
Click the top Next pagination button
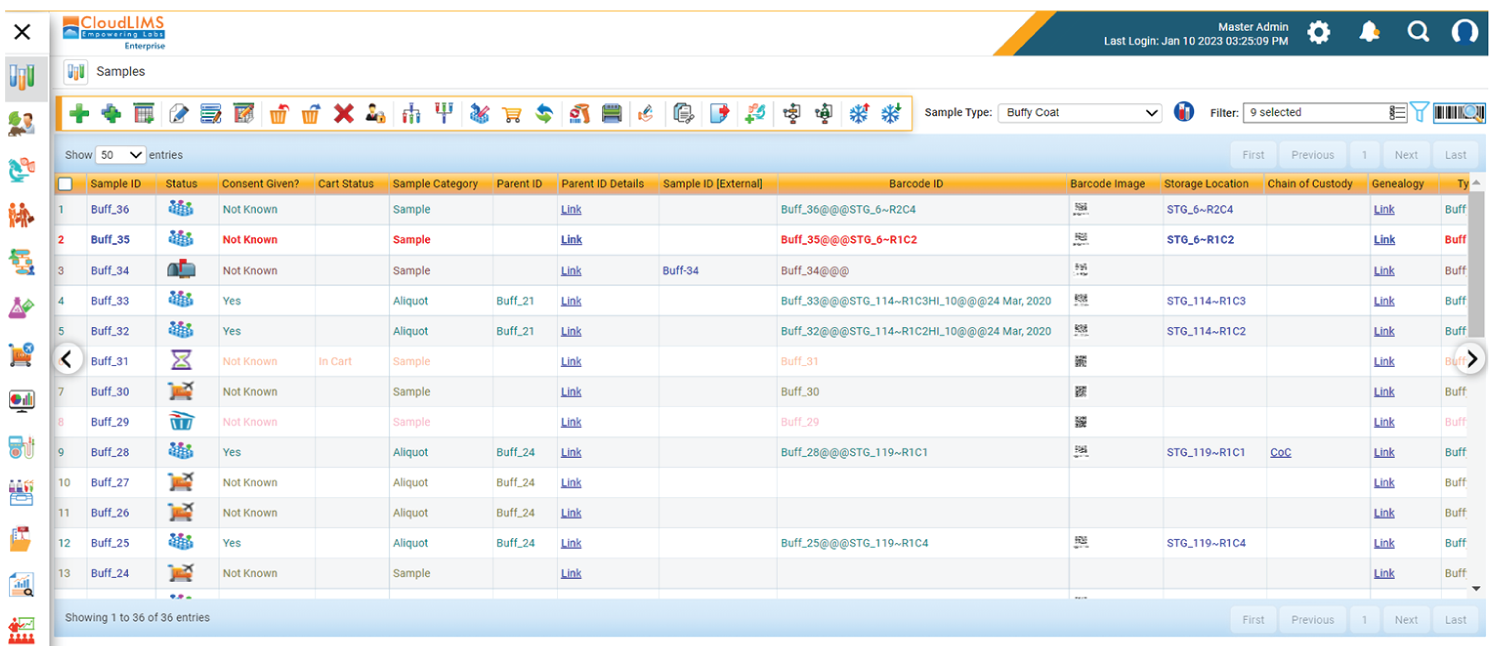coord(1406,155)
